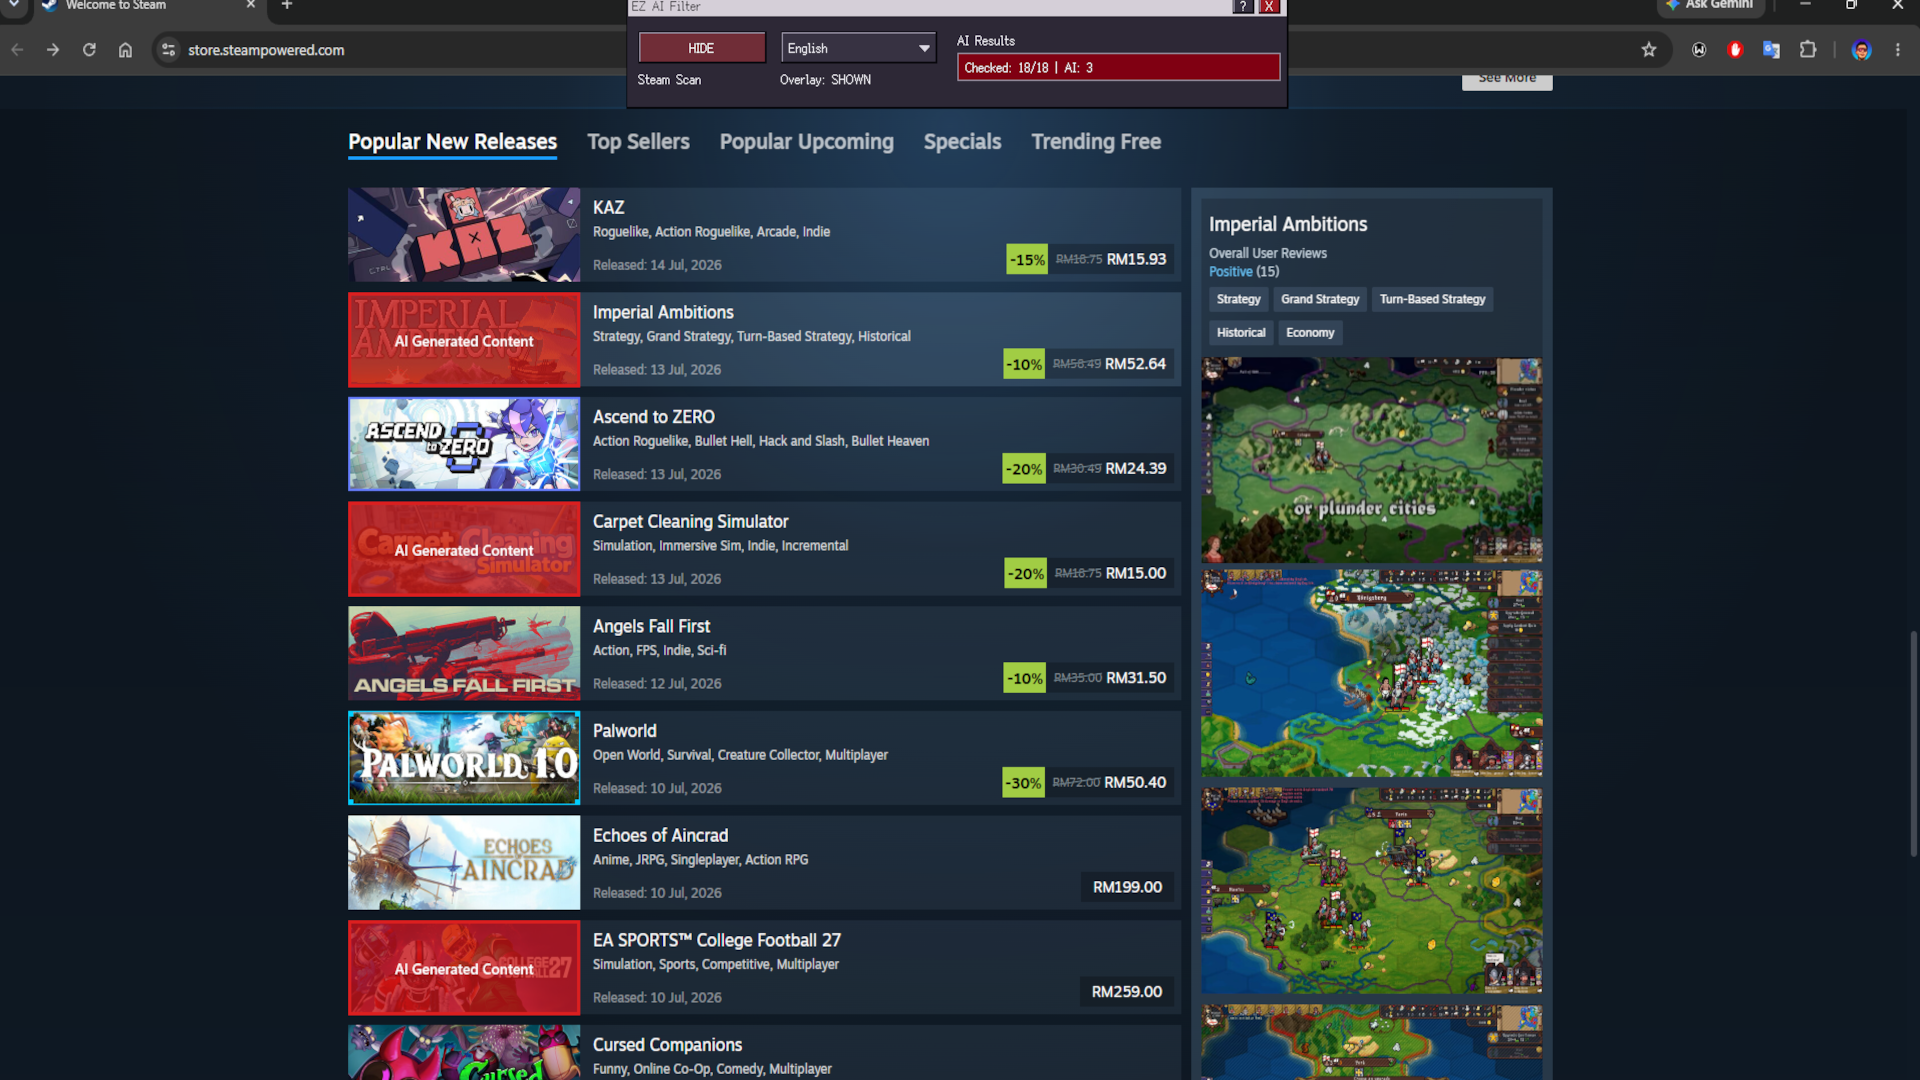Viewport: 1920px width, 1080px height.
Task: Click the RM199.00 Echoes of Aincrad price
Action: point(1127,888)
